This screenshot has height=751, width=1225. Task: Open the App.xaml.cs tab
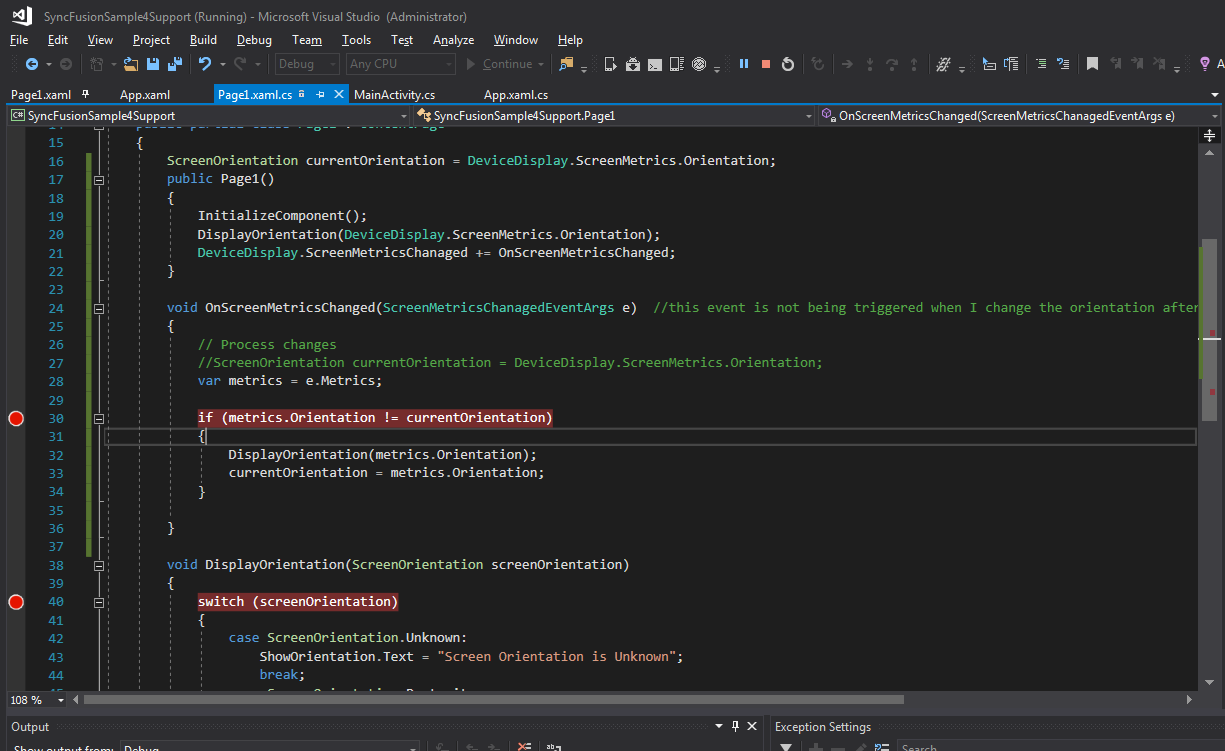coord(515,95)
